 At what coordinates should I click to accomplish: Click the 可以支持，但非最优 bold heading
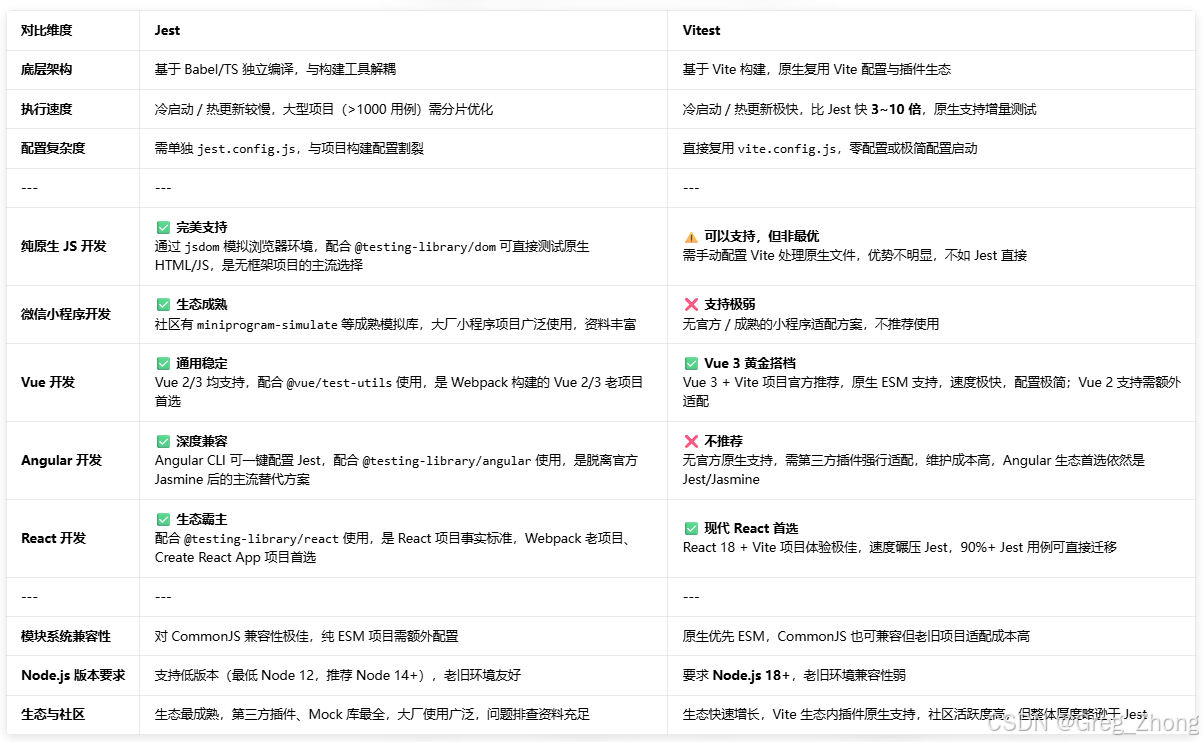tap(762, 237)
